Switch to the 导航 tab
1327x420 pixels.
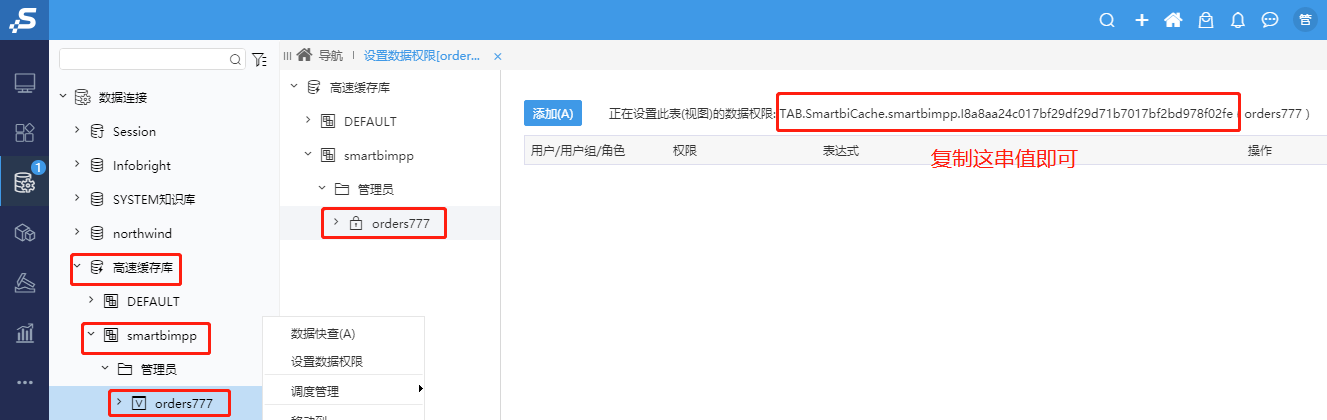[x=330, y=56]
